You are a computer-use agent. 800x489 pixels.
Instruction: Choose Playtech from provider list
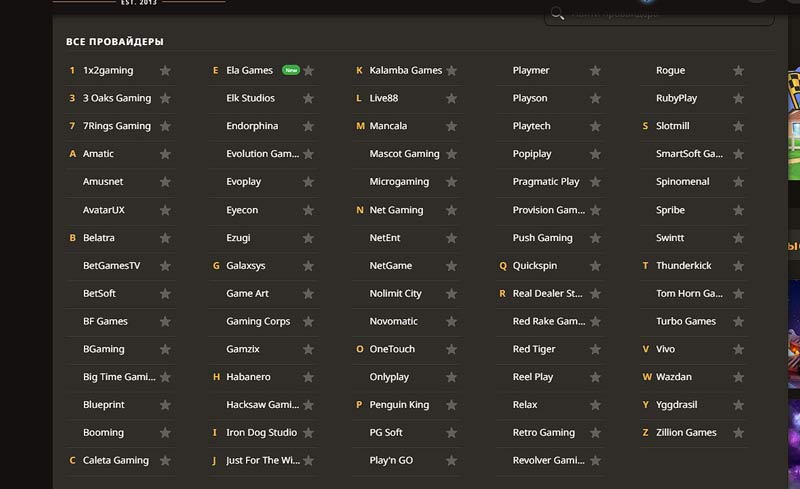tap(531, 126)
